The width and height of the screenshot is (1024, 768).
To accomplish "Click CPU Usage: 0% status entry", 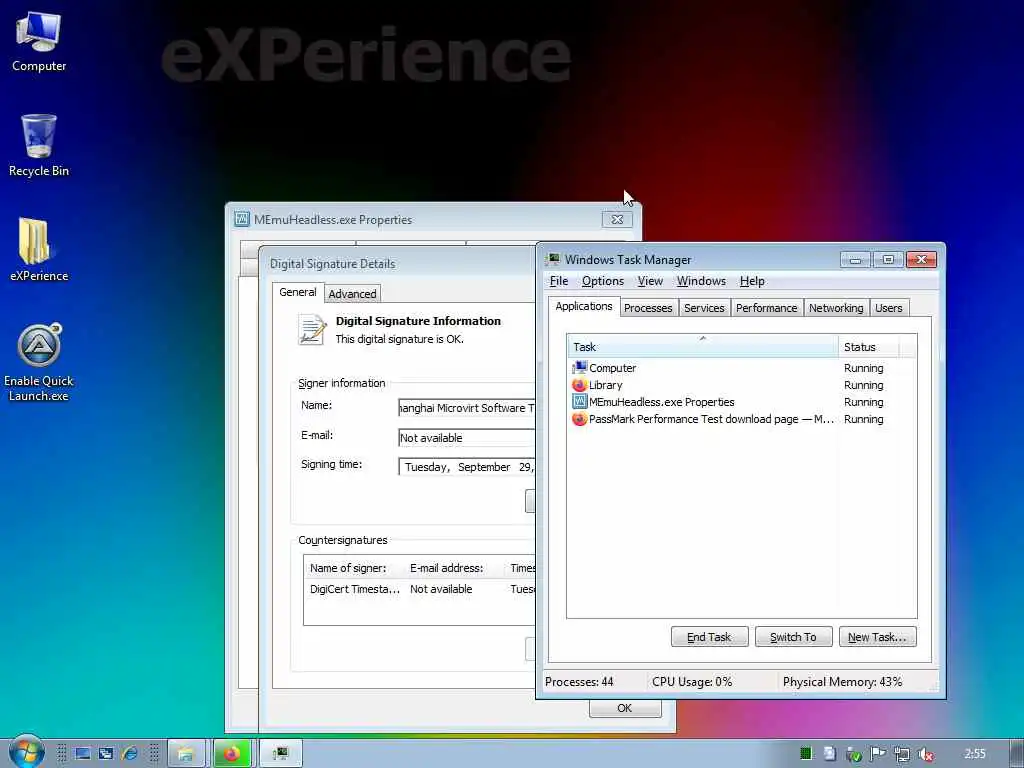I will coord(692,682).
